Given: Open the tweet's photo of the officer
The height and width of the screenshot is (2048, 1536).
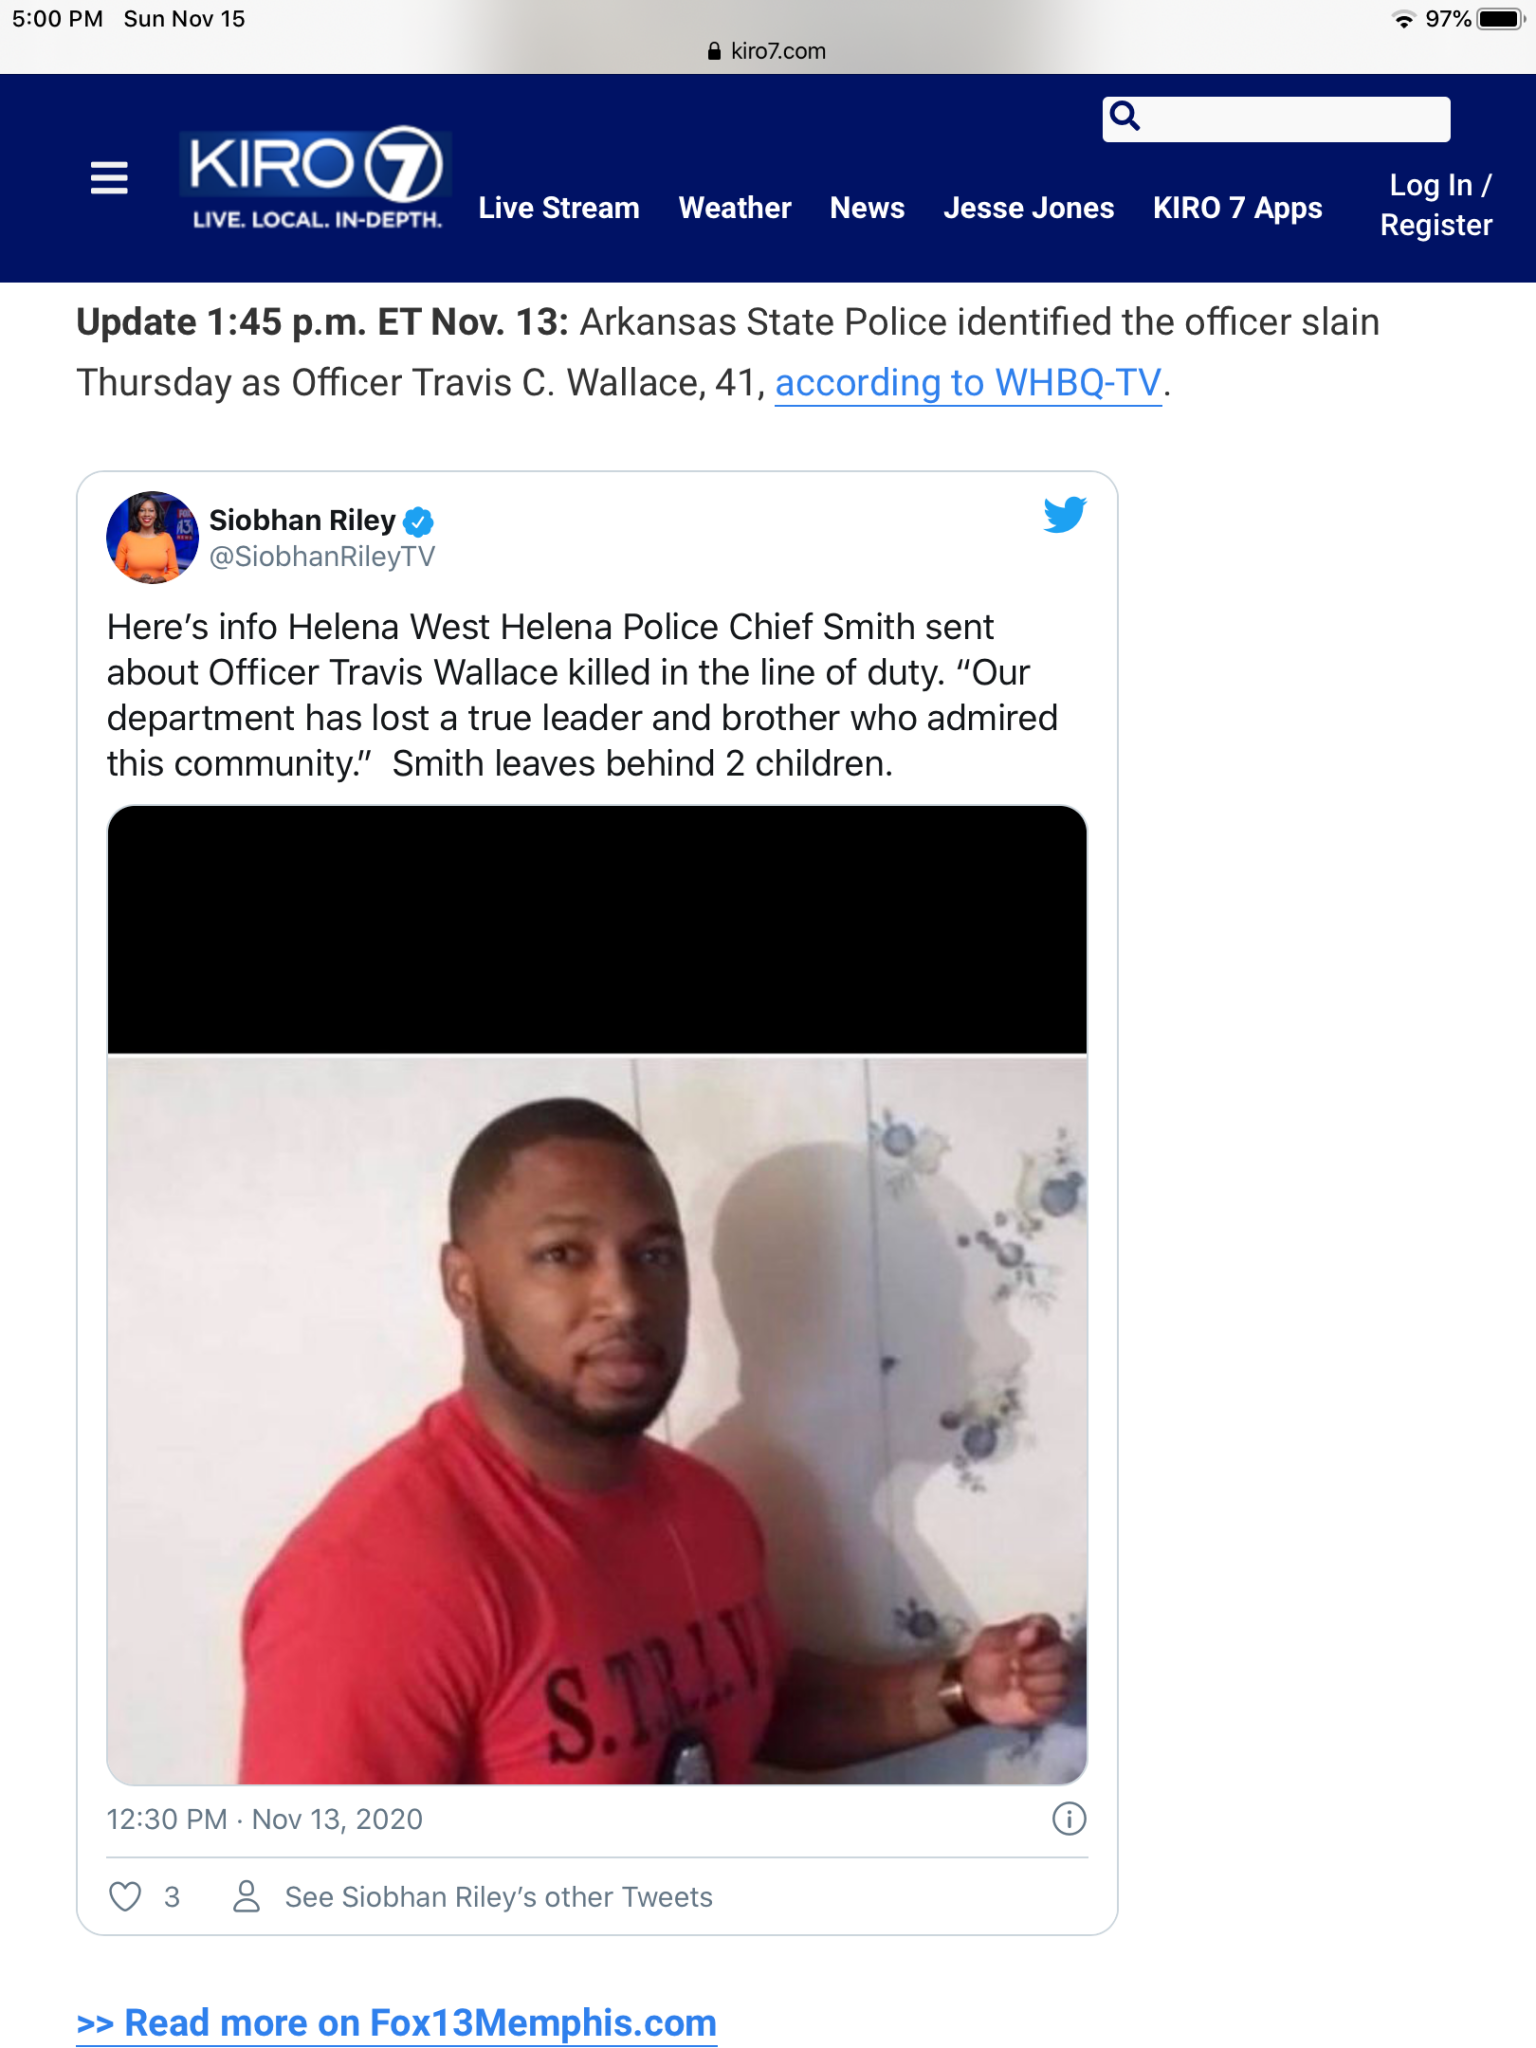Looking at the screenshot, I should (597, 1420).
